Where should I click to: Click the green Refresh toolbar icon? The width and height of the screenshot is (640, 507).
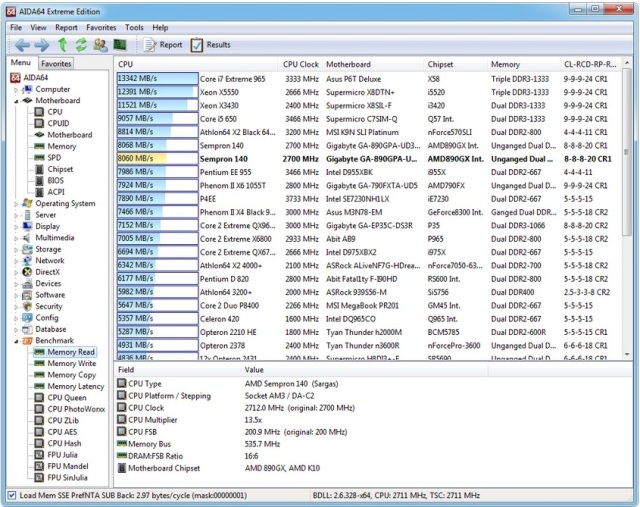[81, 44]
